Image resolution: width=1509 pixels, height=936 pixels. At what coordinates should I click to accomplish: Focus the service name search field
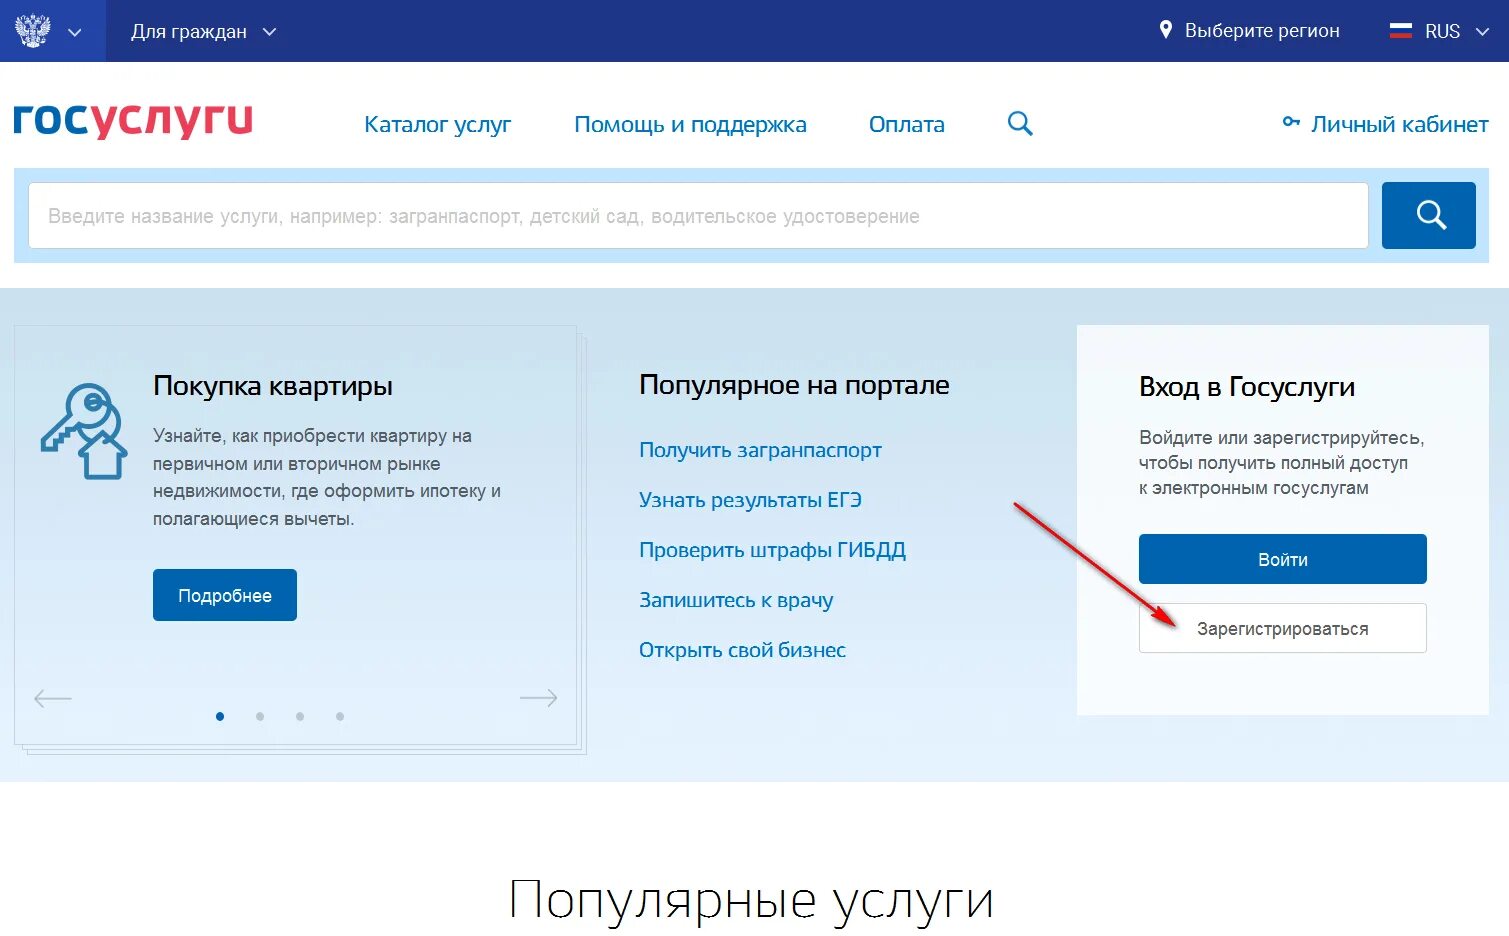pyautogui.click(x=698, y=215)
